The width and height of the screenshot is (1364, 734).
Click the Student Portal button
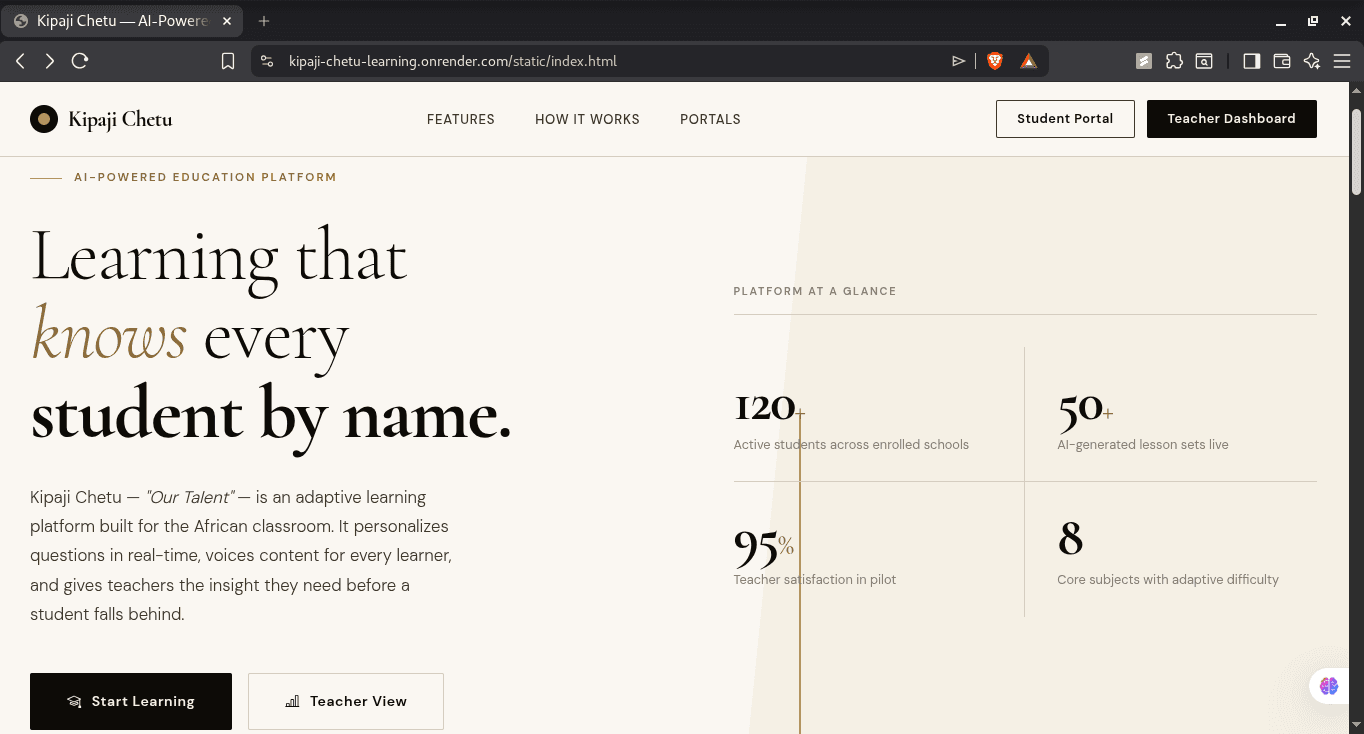[x=1065, y=119]
